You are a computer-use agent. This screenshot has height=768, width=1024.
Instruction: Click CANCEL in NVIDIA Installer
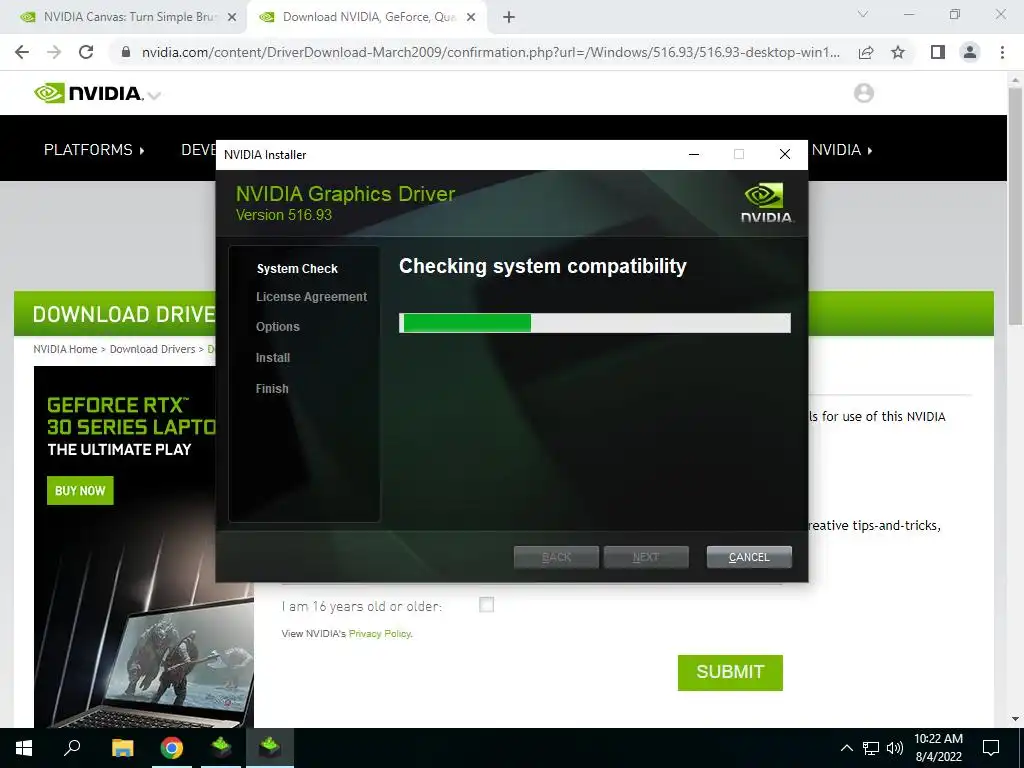(749, 557)
